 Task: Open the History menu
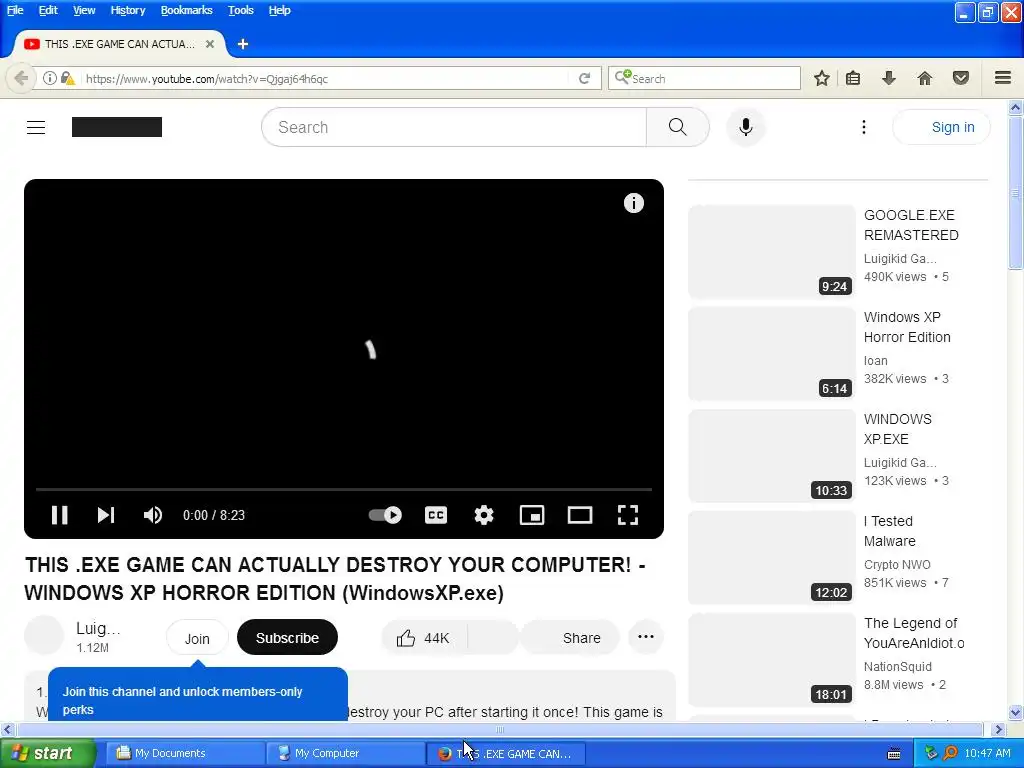coord(127,10)
